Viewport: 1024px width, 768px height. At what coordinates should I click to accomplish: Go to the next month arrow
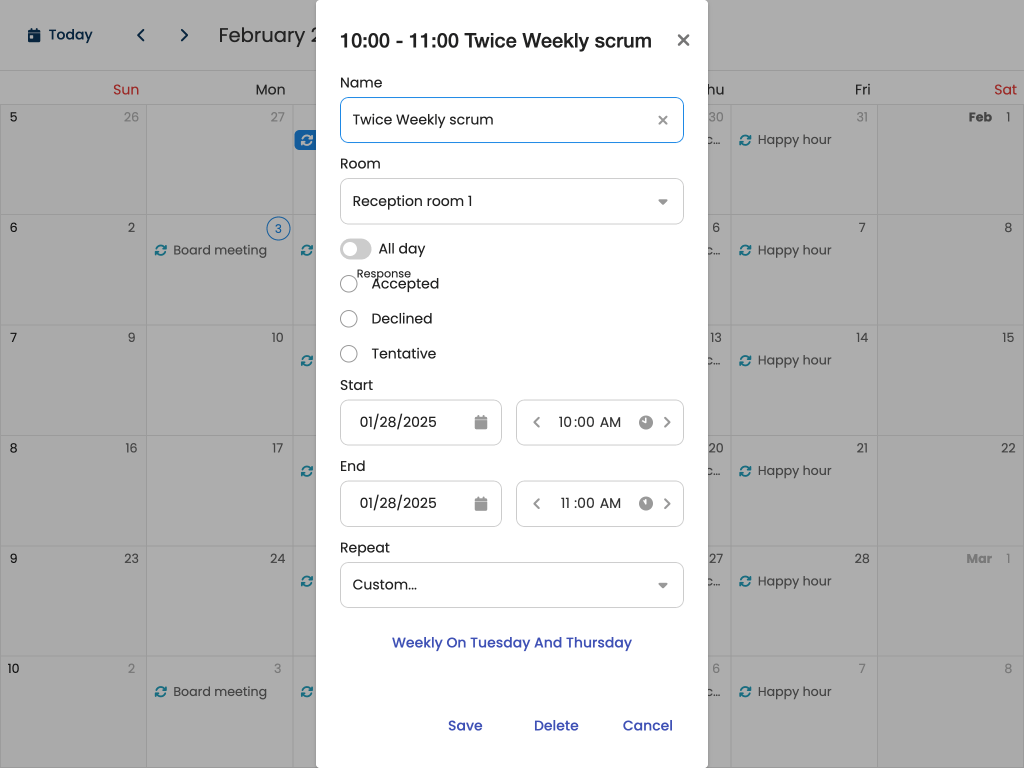[184, 35]
